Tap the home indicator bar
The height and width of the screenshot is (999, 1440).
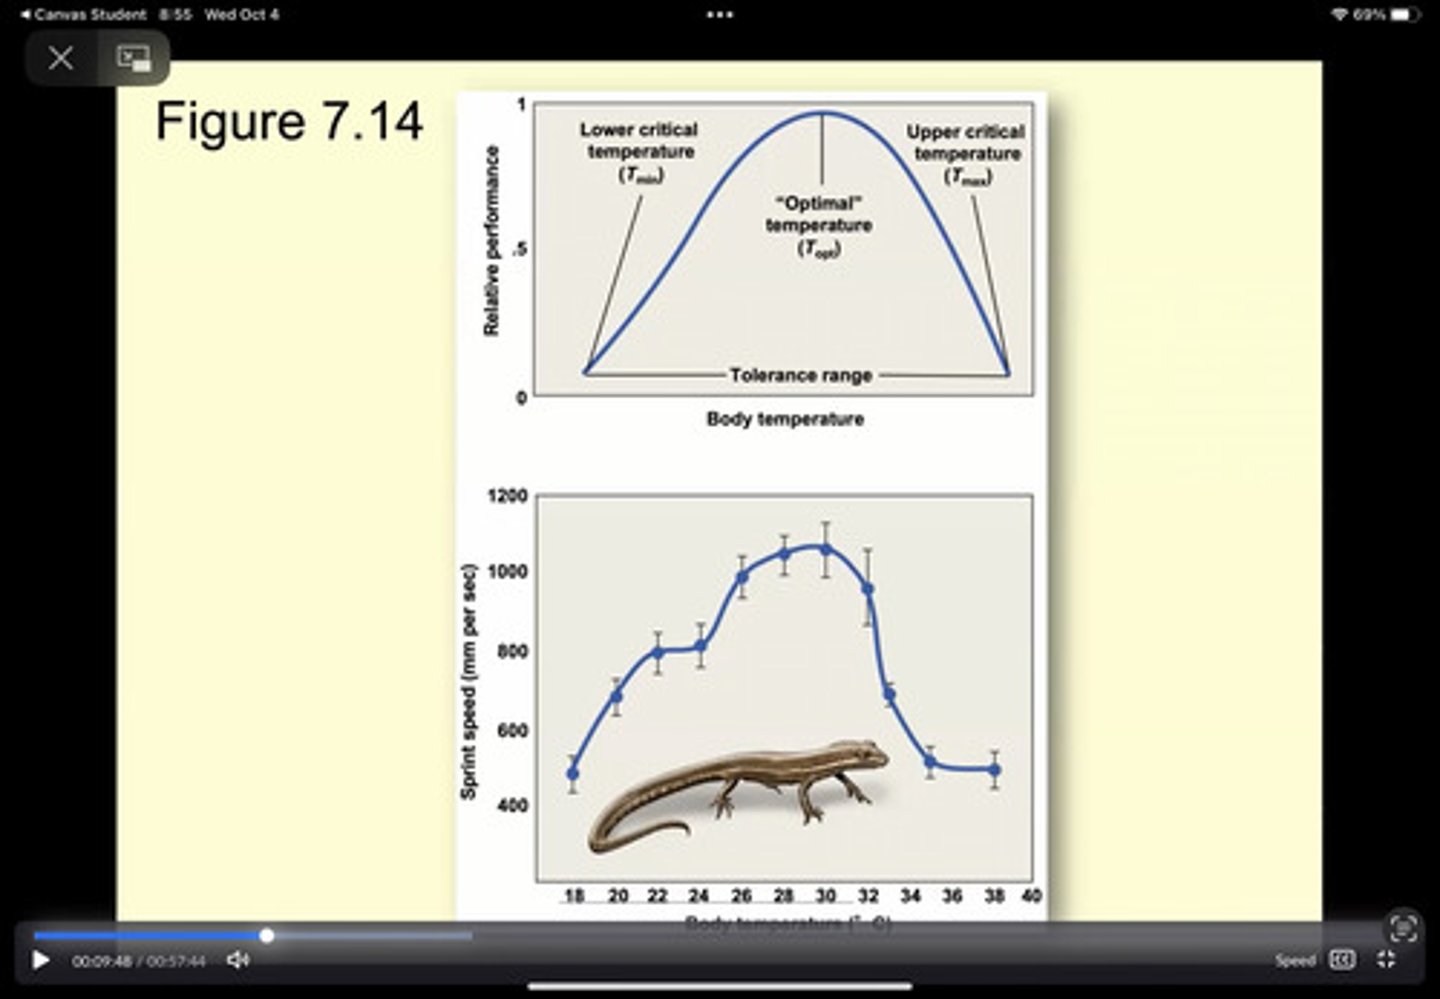pos(719,987)
